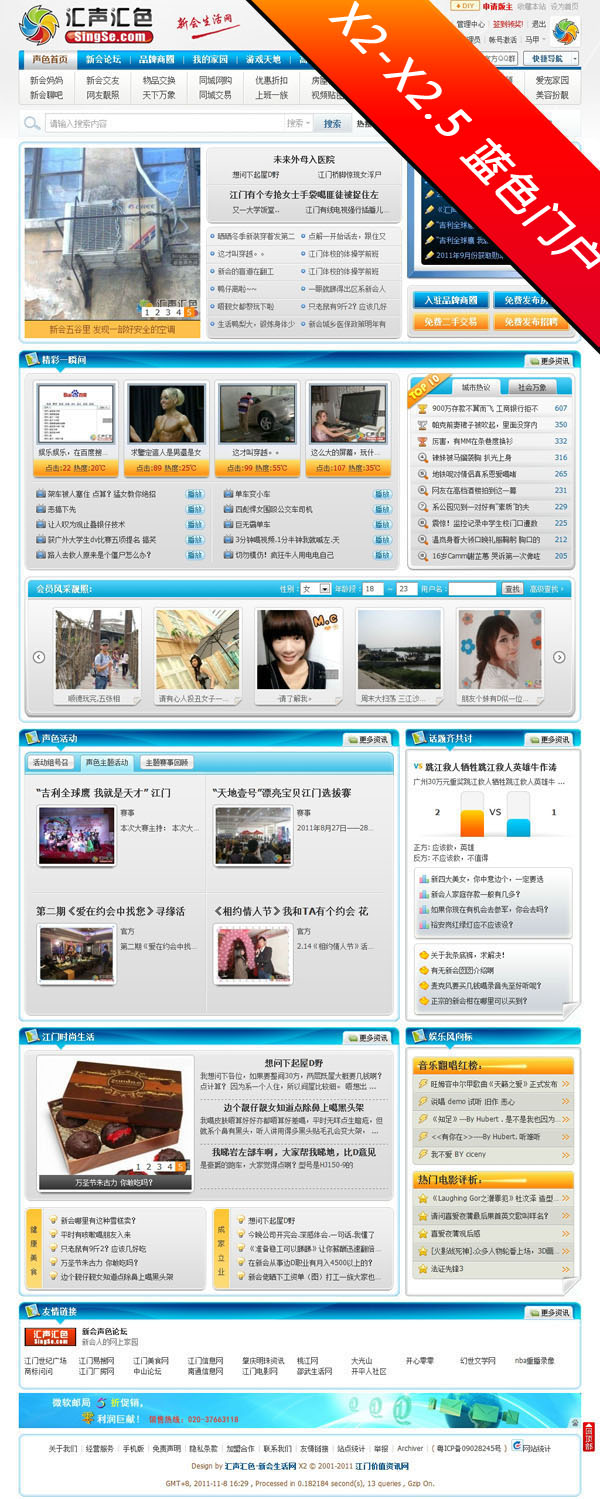Click the 物品交换 sub-navigation link

coord(159,80)
